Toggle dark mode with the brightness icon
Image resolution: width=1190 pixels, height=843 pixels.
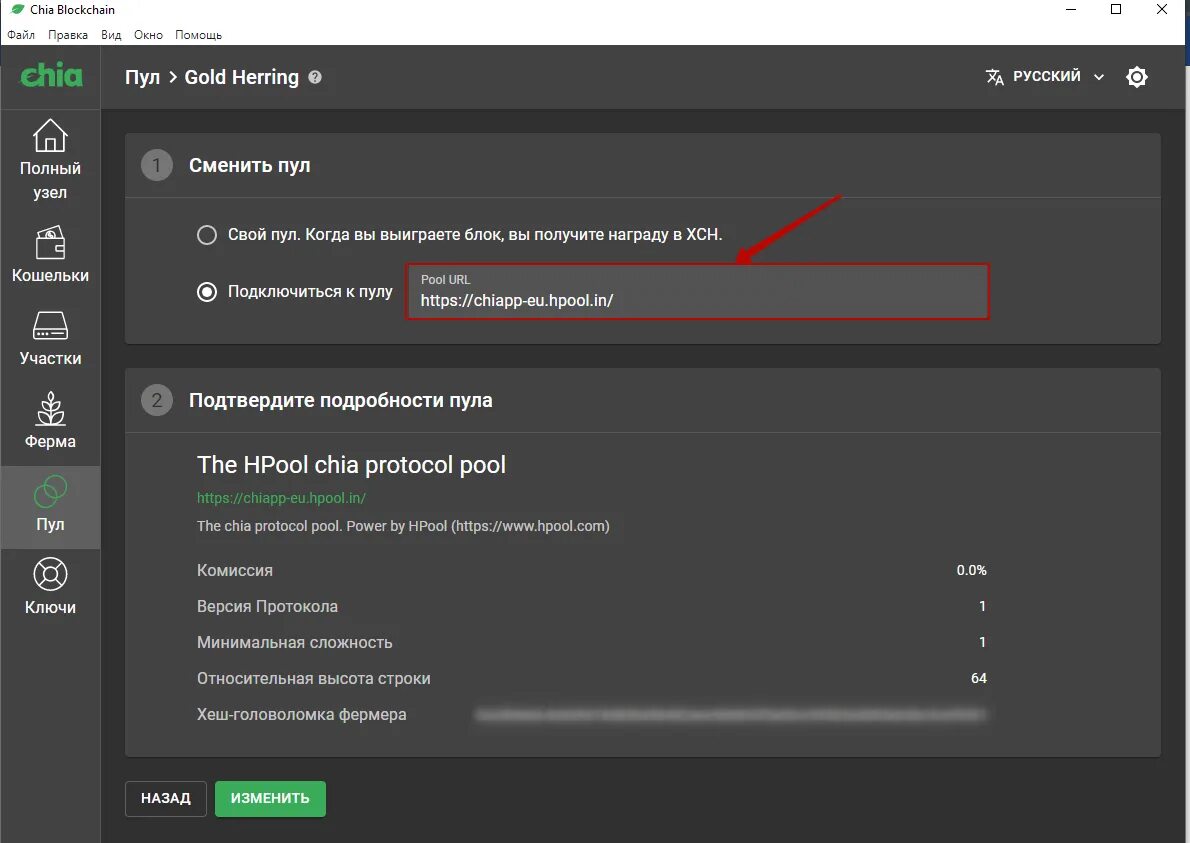1137,77
